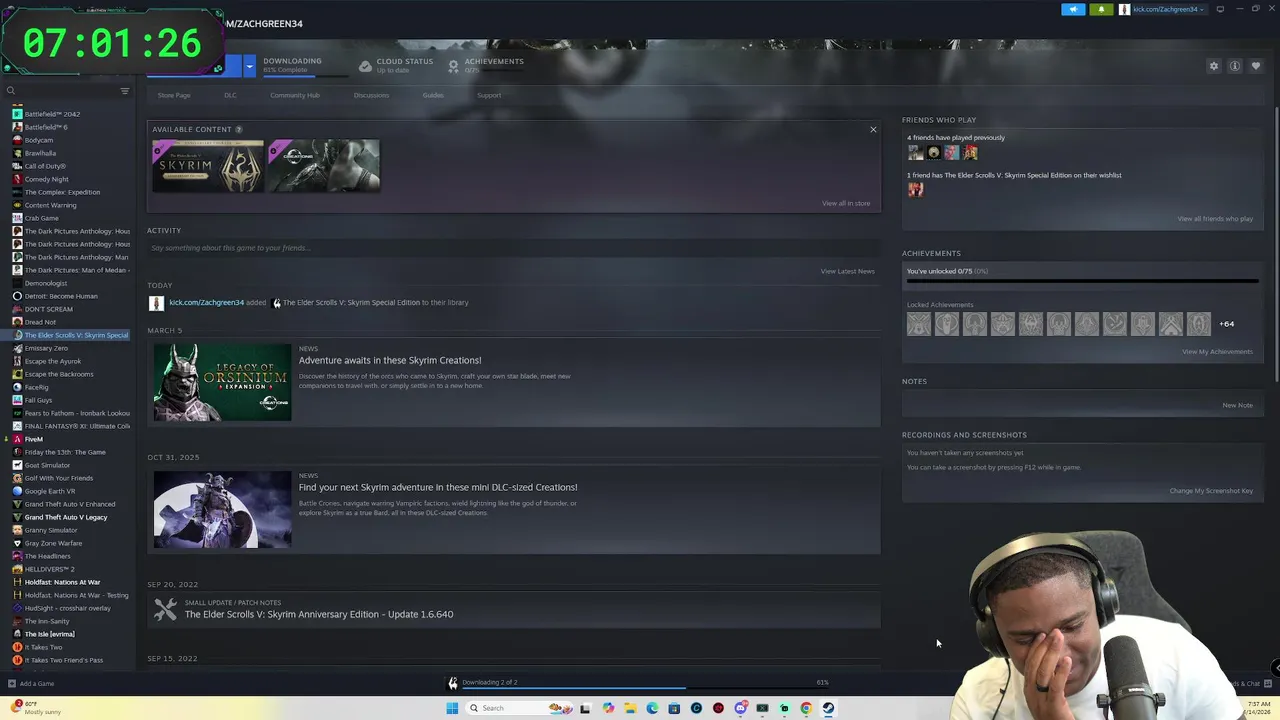Click the Steam taskbar icon
The height and width of the screenshot is (720, 1280).
tap(828, 708)
